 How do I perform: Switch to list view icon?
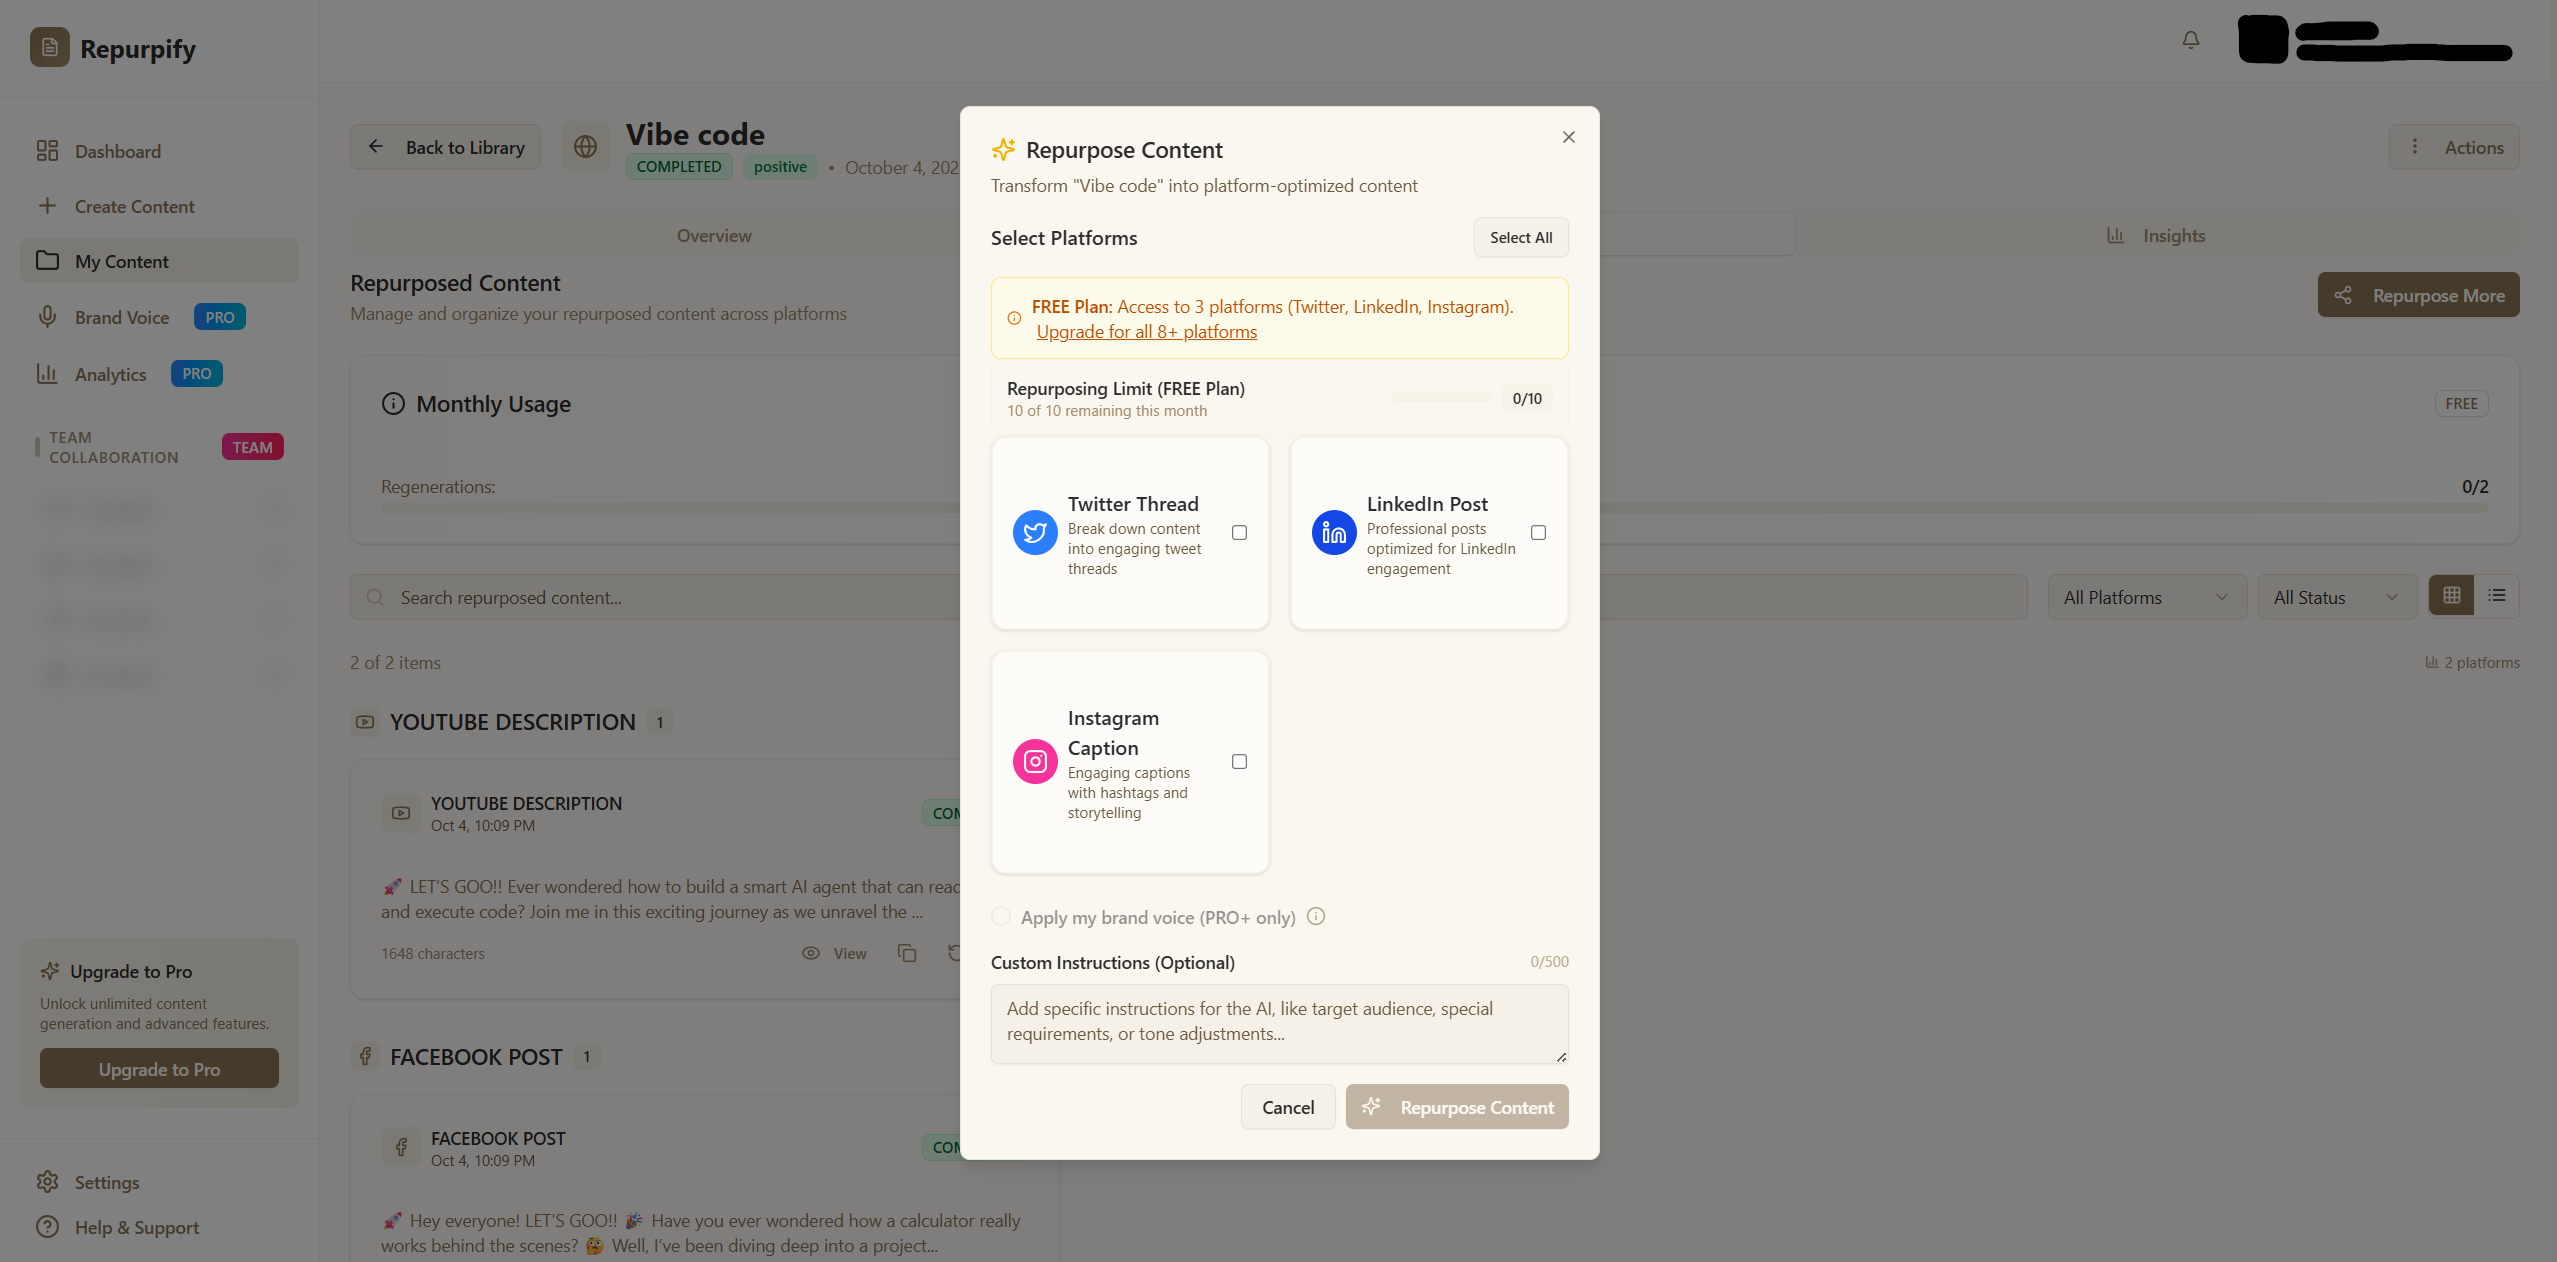(x=2497, y=596)
